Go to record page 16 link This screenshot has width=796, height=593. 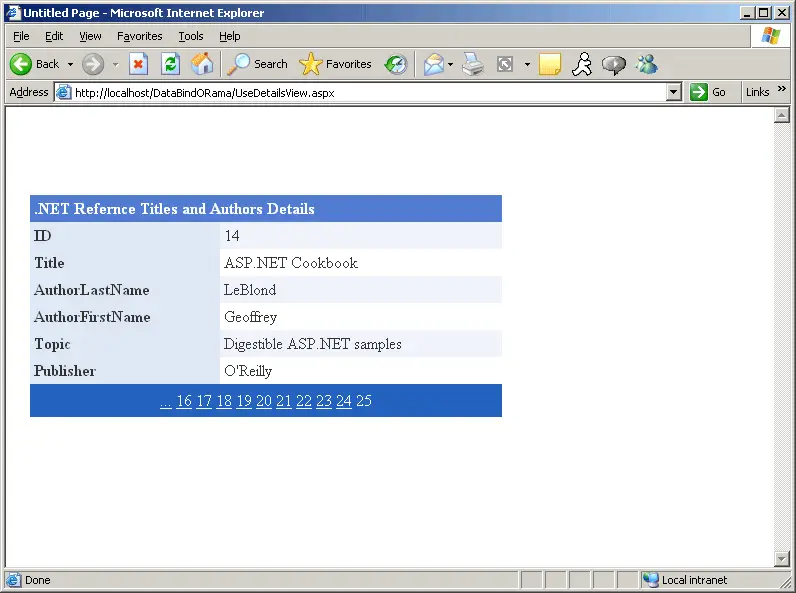coord(184,401)
